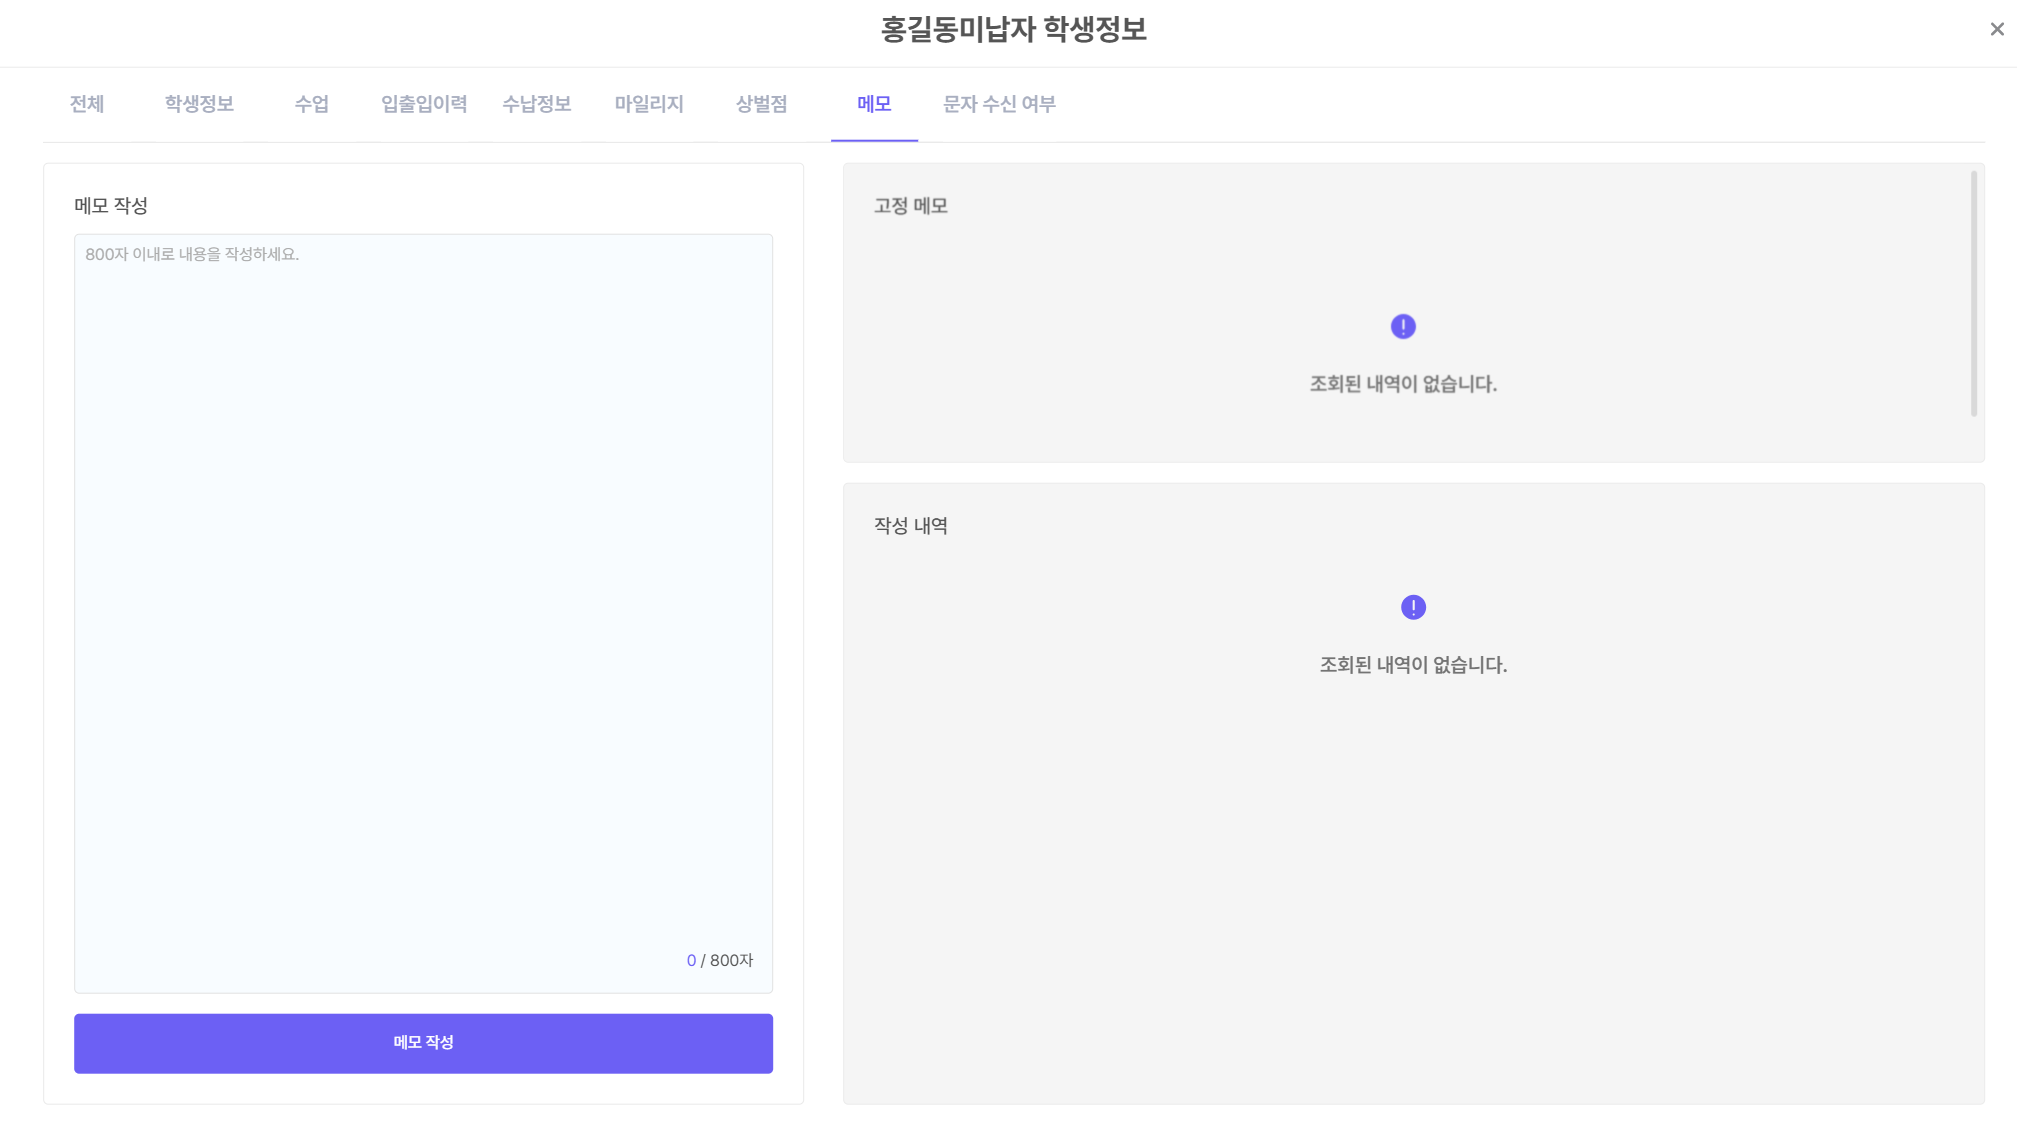The height and width of the screenshot is (1148, 2017).
Task: Click empty message in 작성 내역 panel
Action: click(1412, 666)
